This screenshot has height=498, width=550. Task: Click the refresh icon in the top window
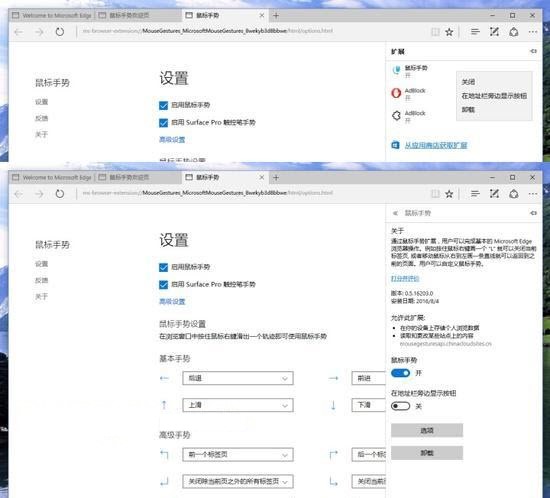point(60,32)
